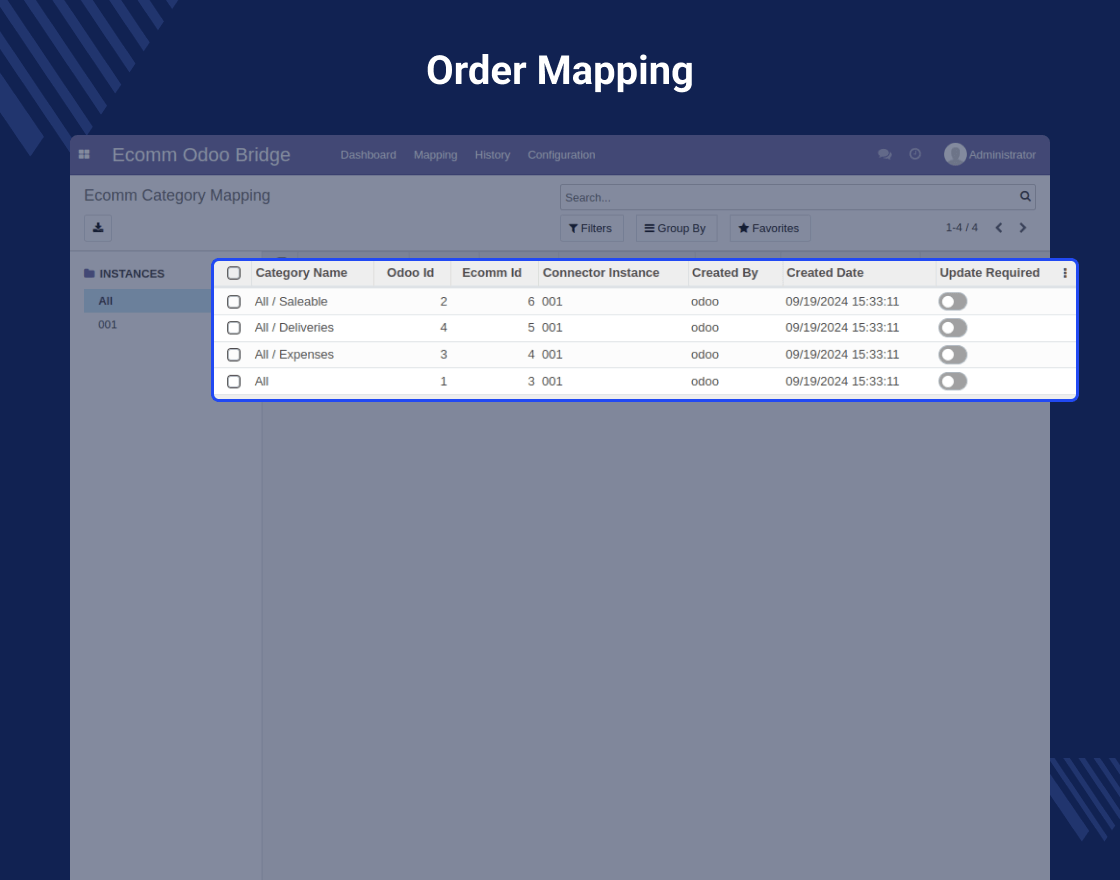Viewport: 1120px width, 880px height.
Task: Tick the select-all header checkbox
Action: pos(234,273)
